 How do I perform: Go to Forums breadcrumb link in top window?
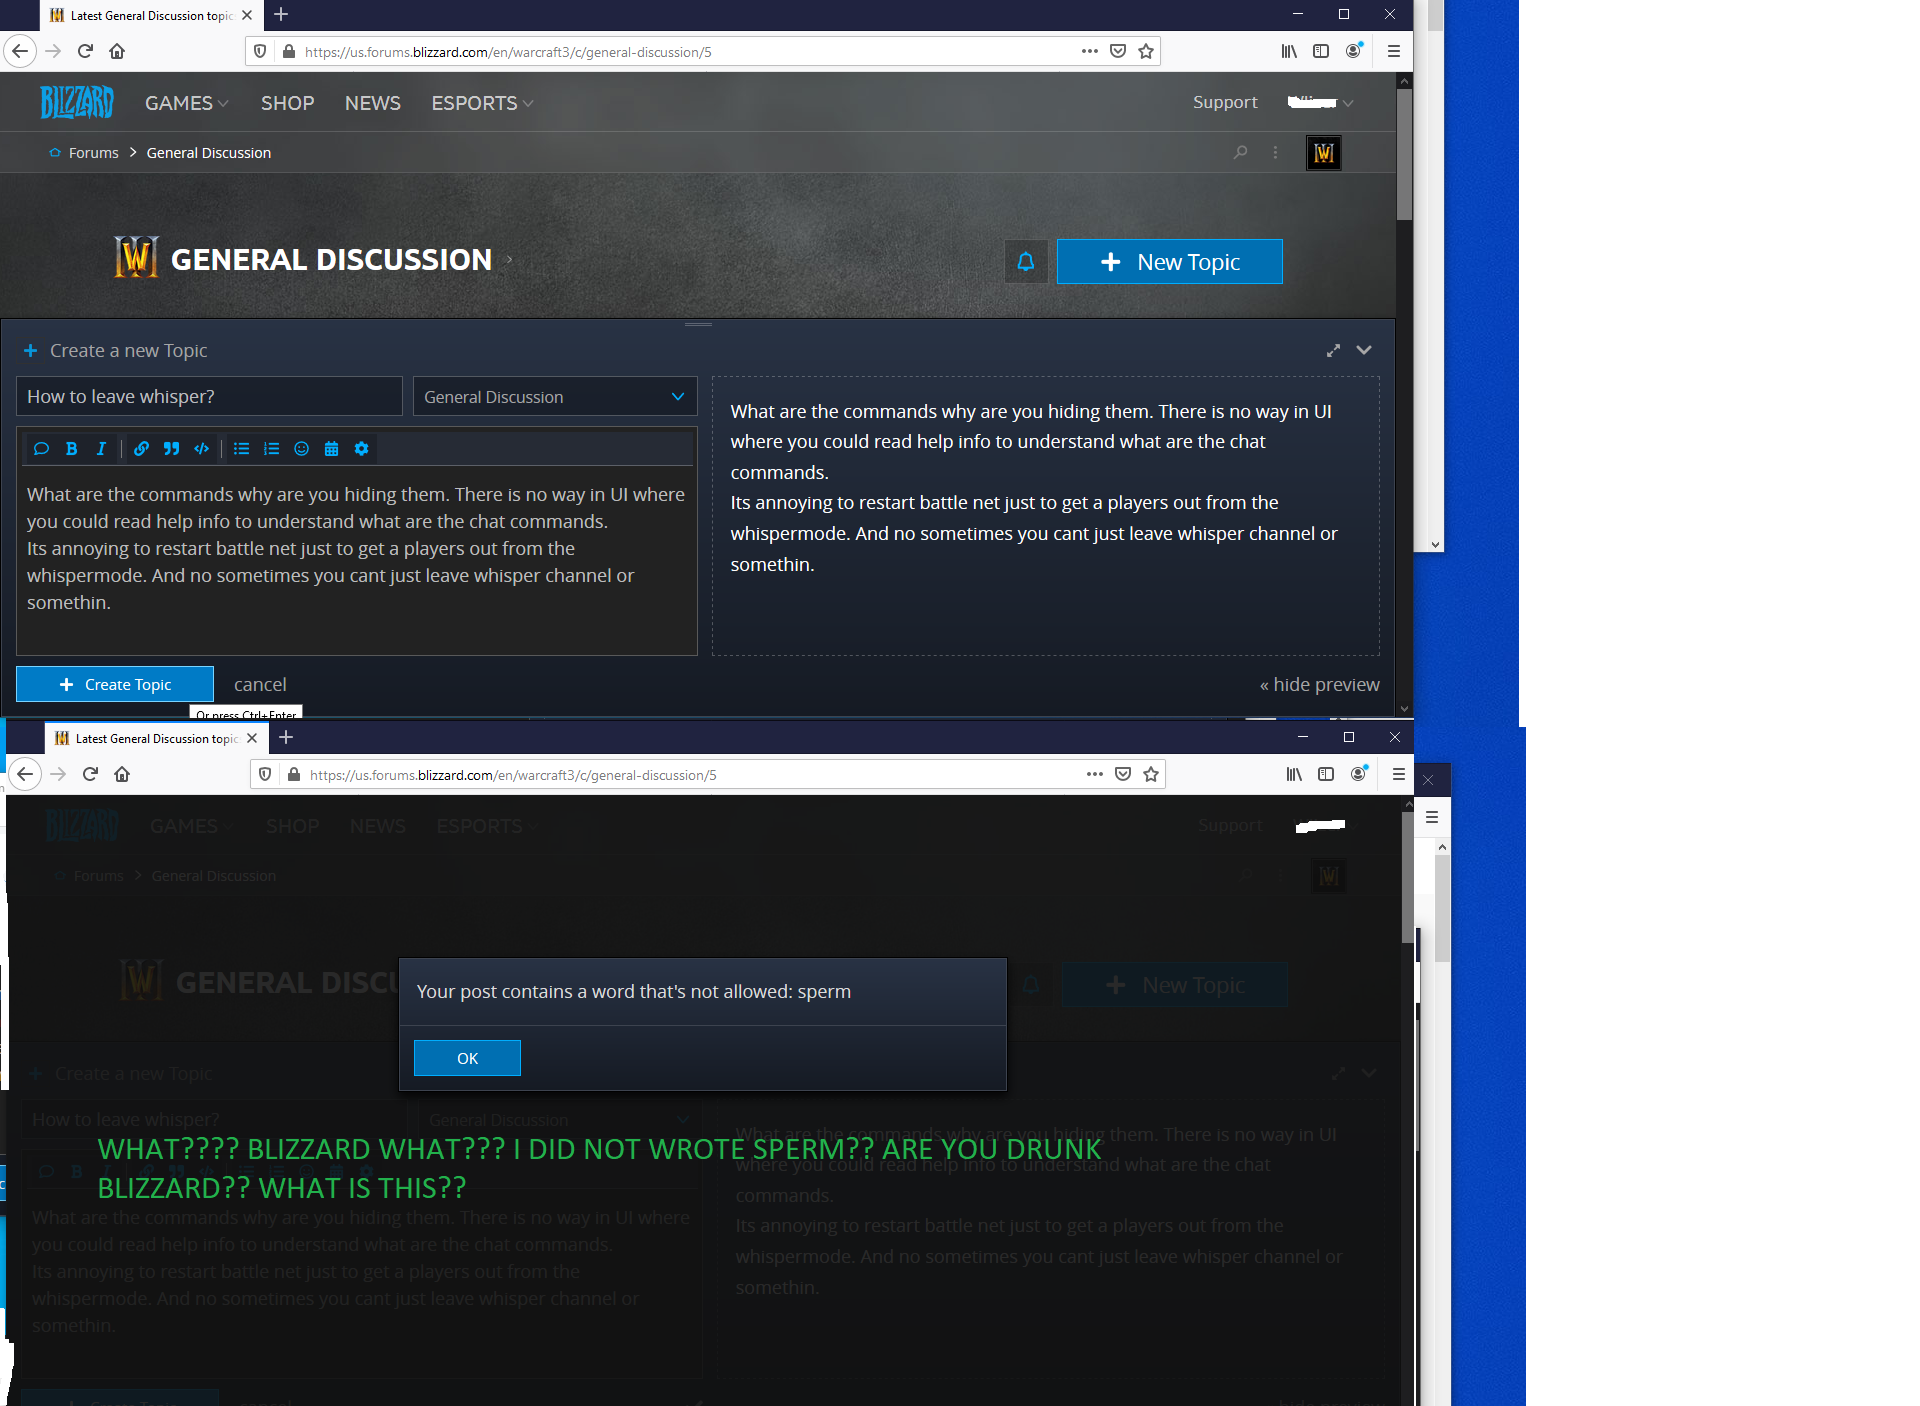coord(93,152)
